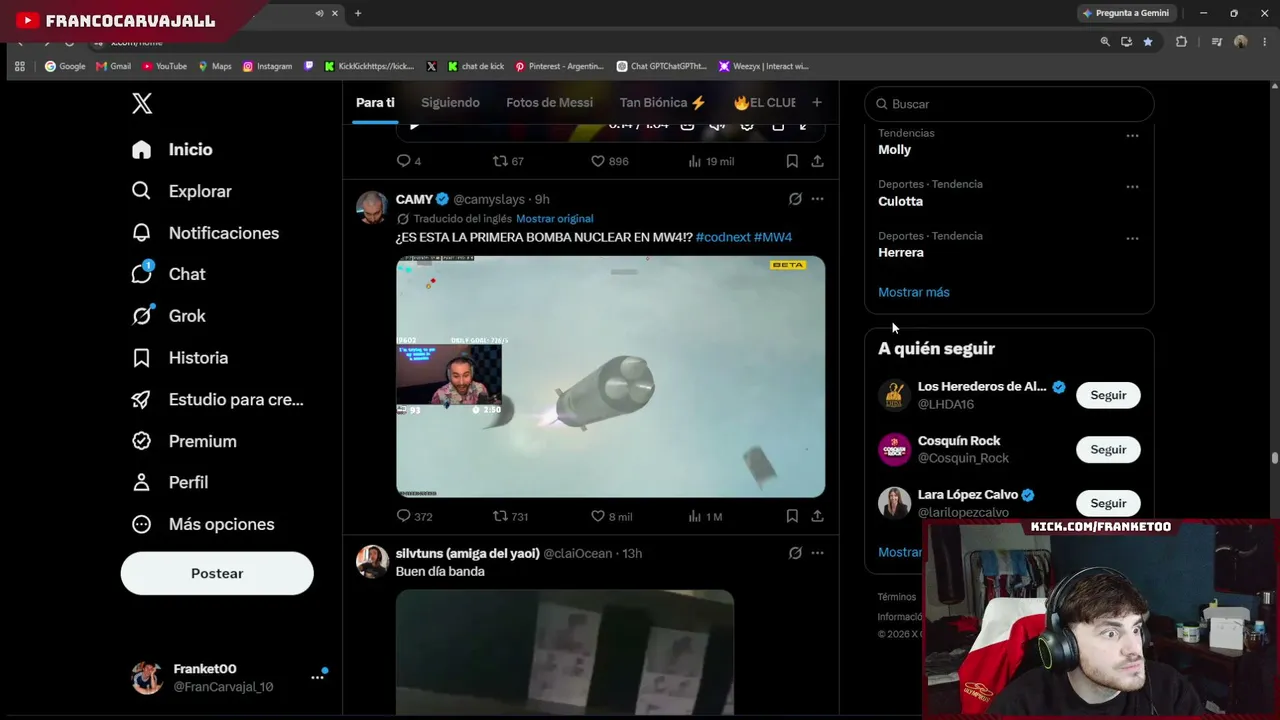Open the Tan Biónica tab
Screen dimensions: 1280x720
click(x=663, y=102)
